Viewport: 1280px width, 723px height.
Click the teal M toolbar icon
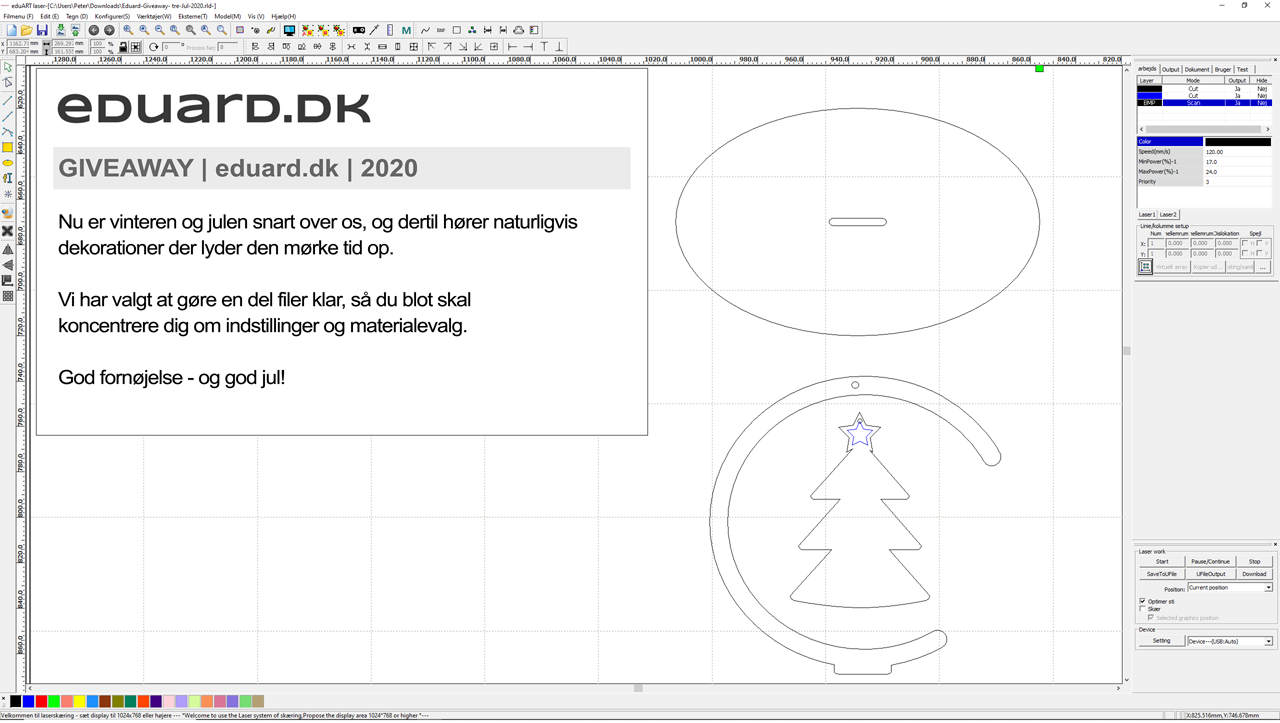tap(406, 31)
